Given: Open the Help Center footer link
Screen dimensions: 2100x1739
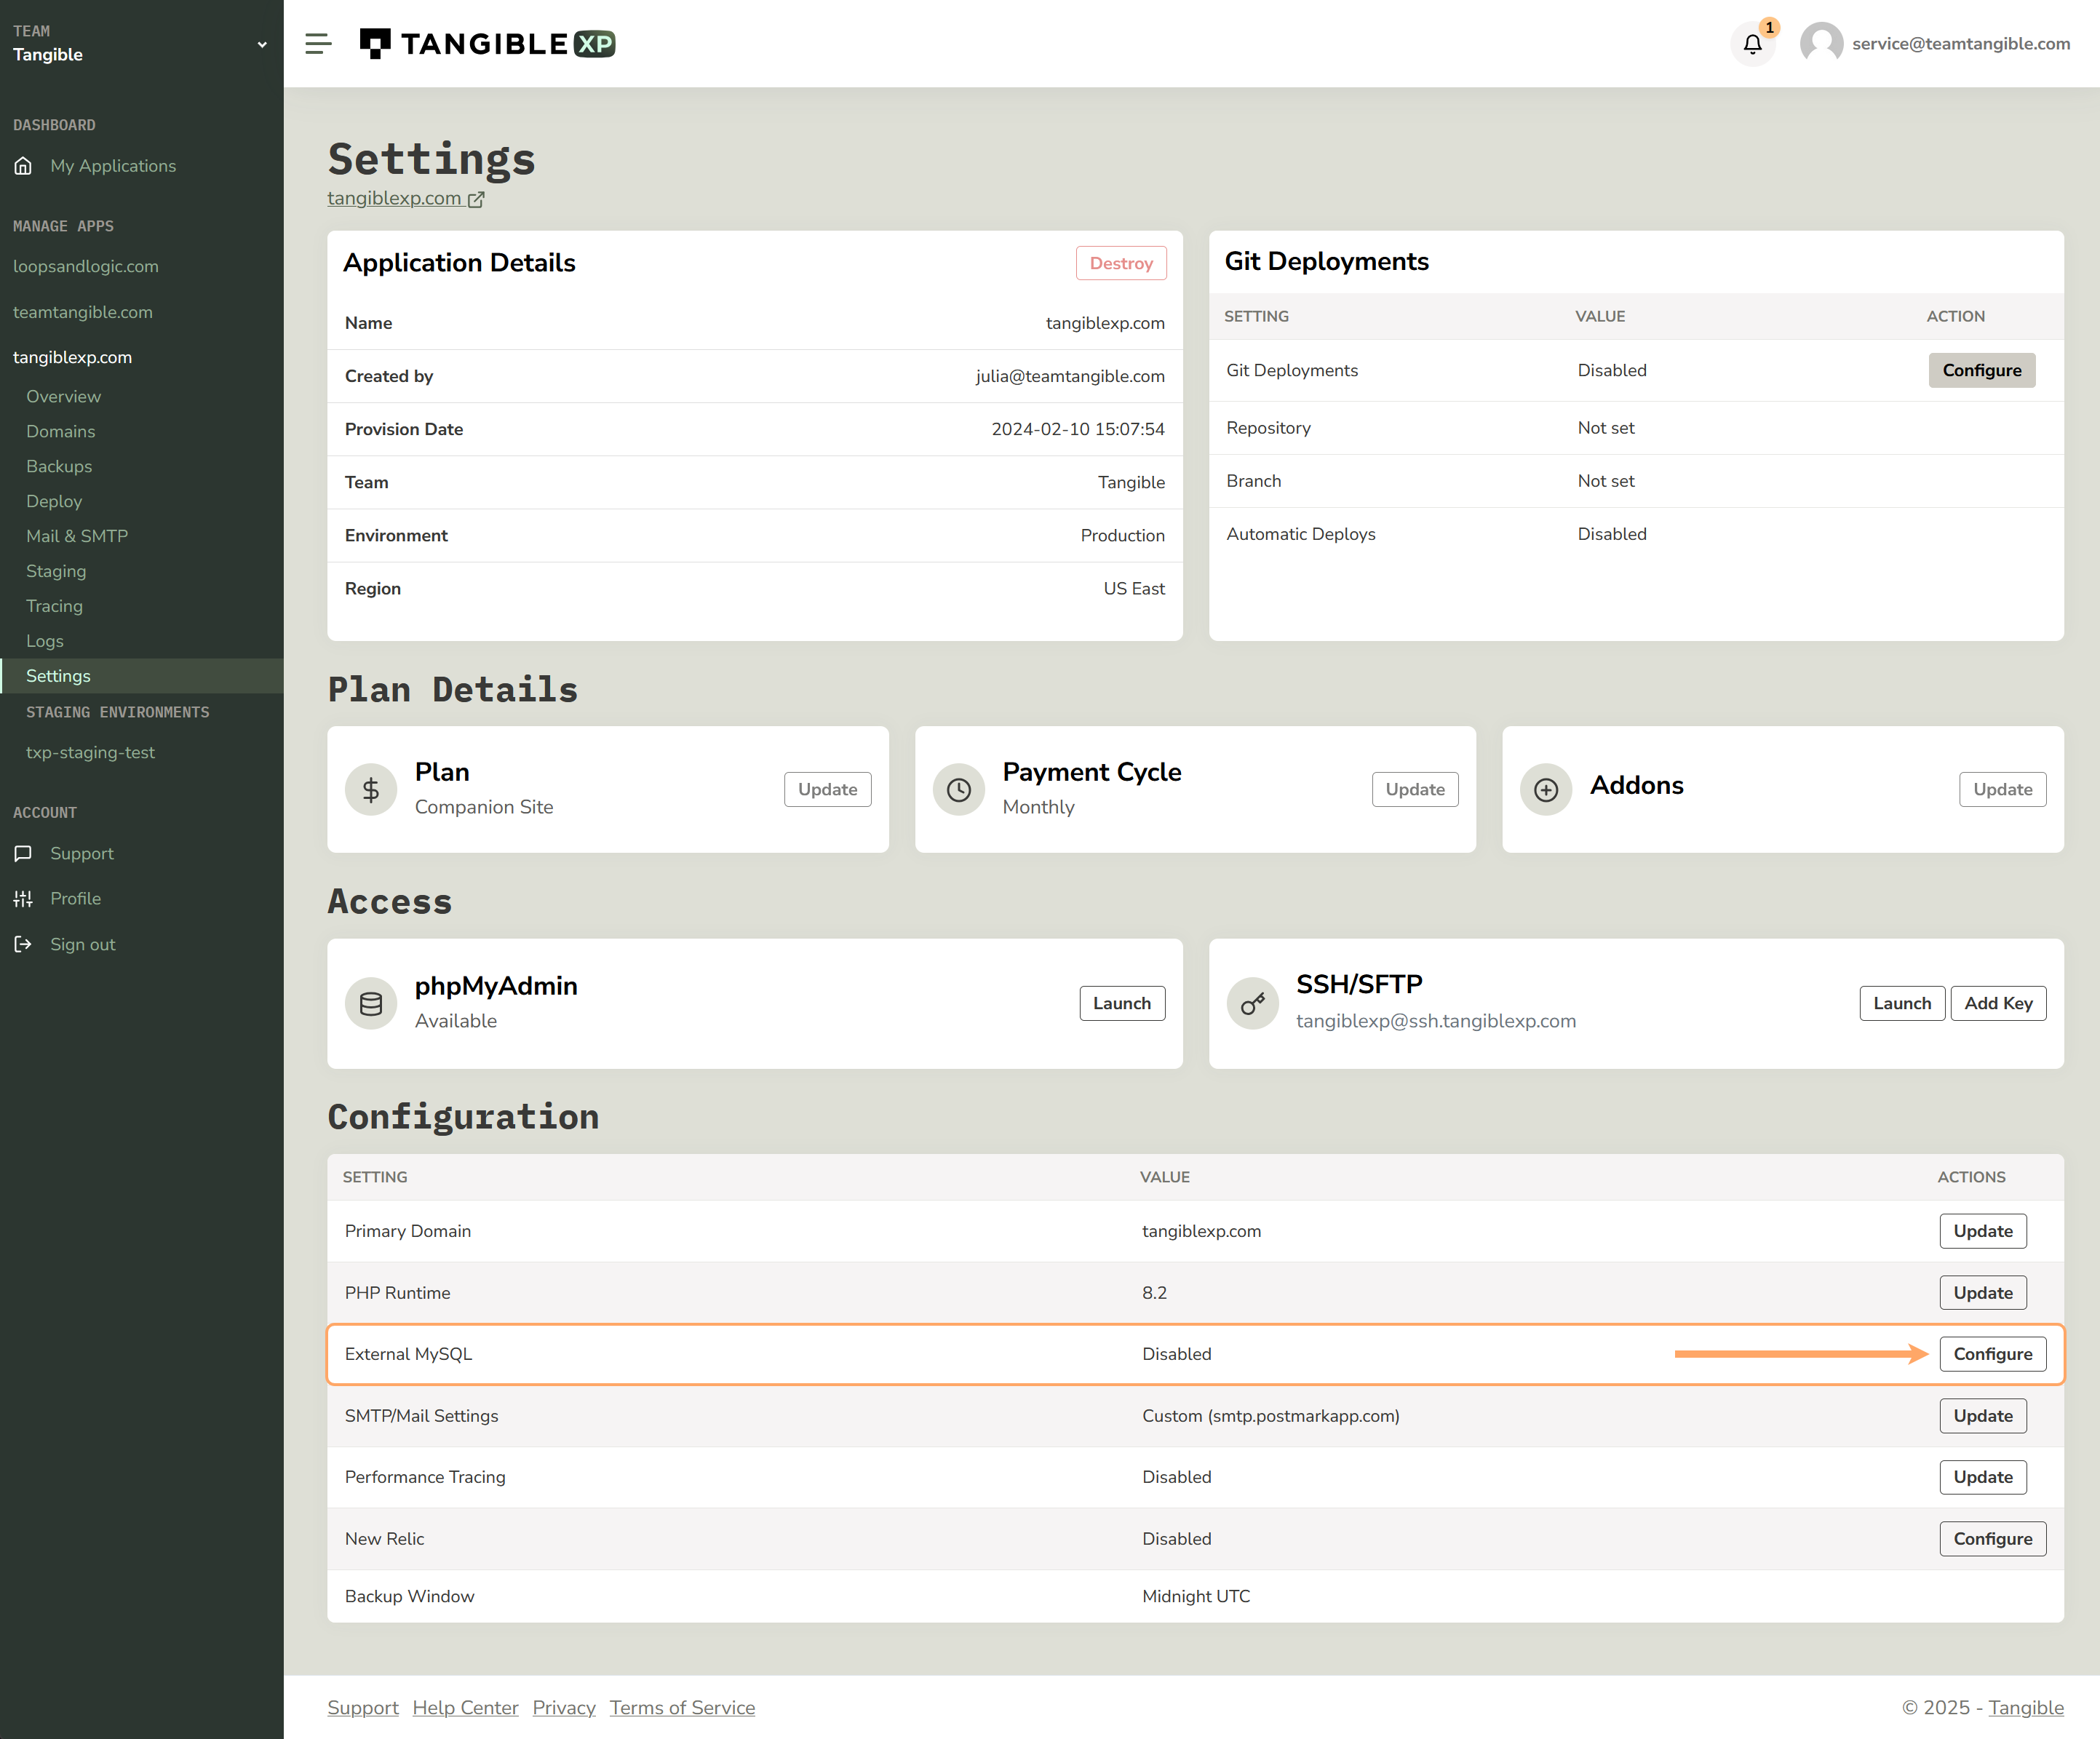Looking at the screenshot, I should (465, 1708).
